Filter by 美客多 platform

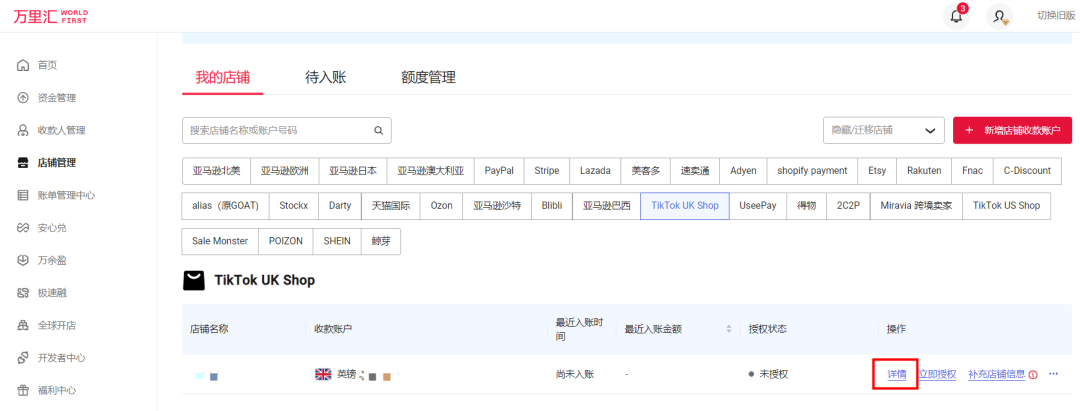coord(645,171)
